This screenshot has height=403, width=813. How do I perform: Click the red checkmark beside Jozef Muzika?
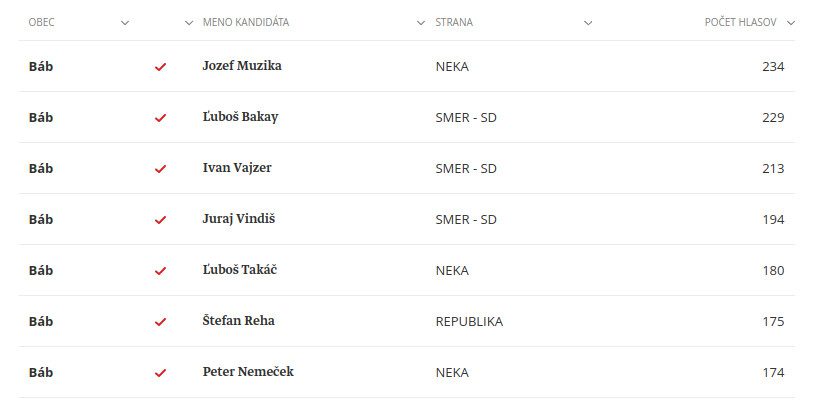point(160,67)
